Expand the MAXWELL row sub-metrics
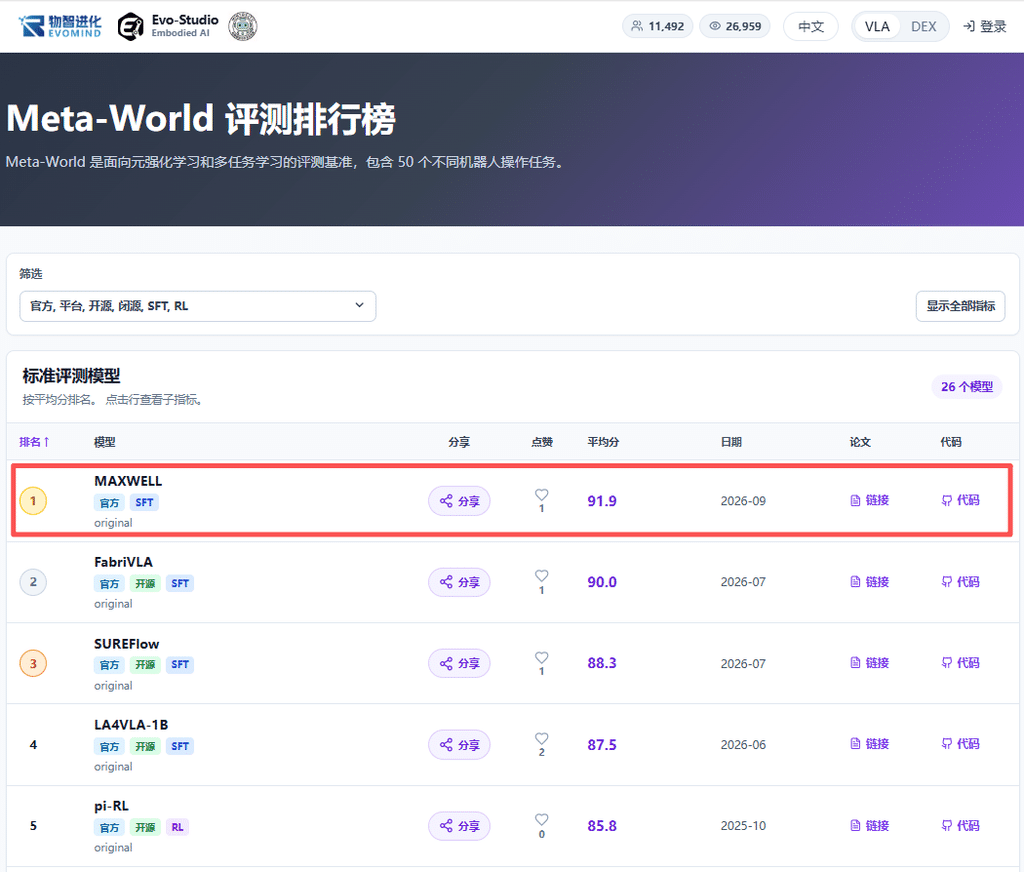Viewport: 1024px width, 872px height. (x=512, y=501)
